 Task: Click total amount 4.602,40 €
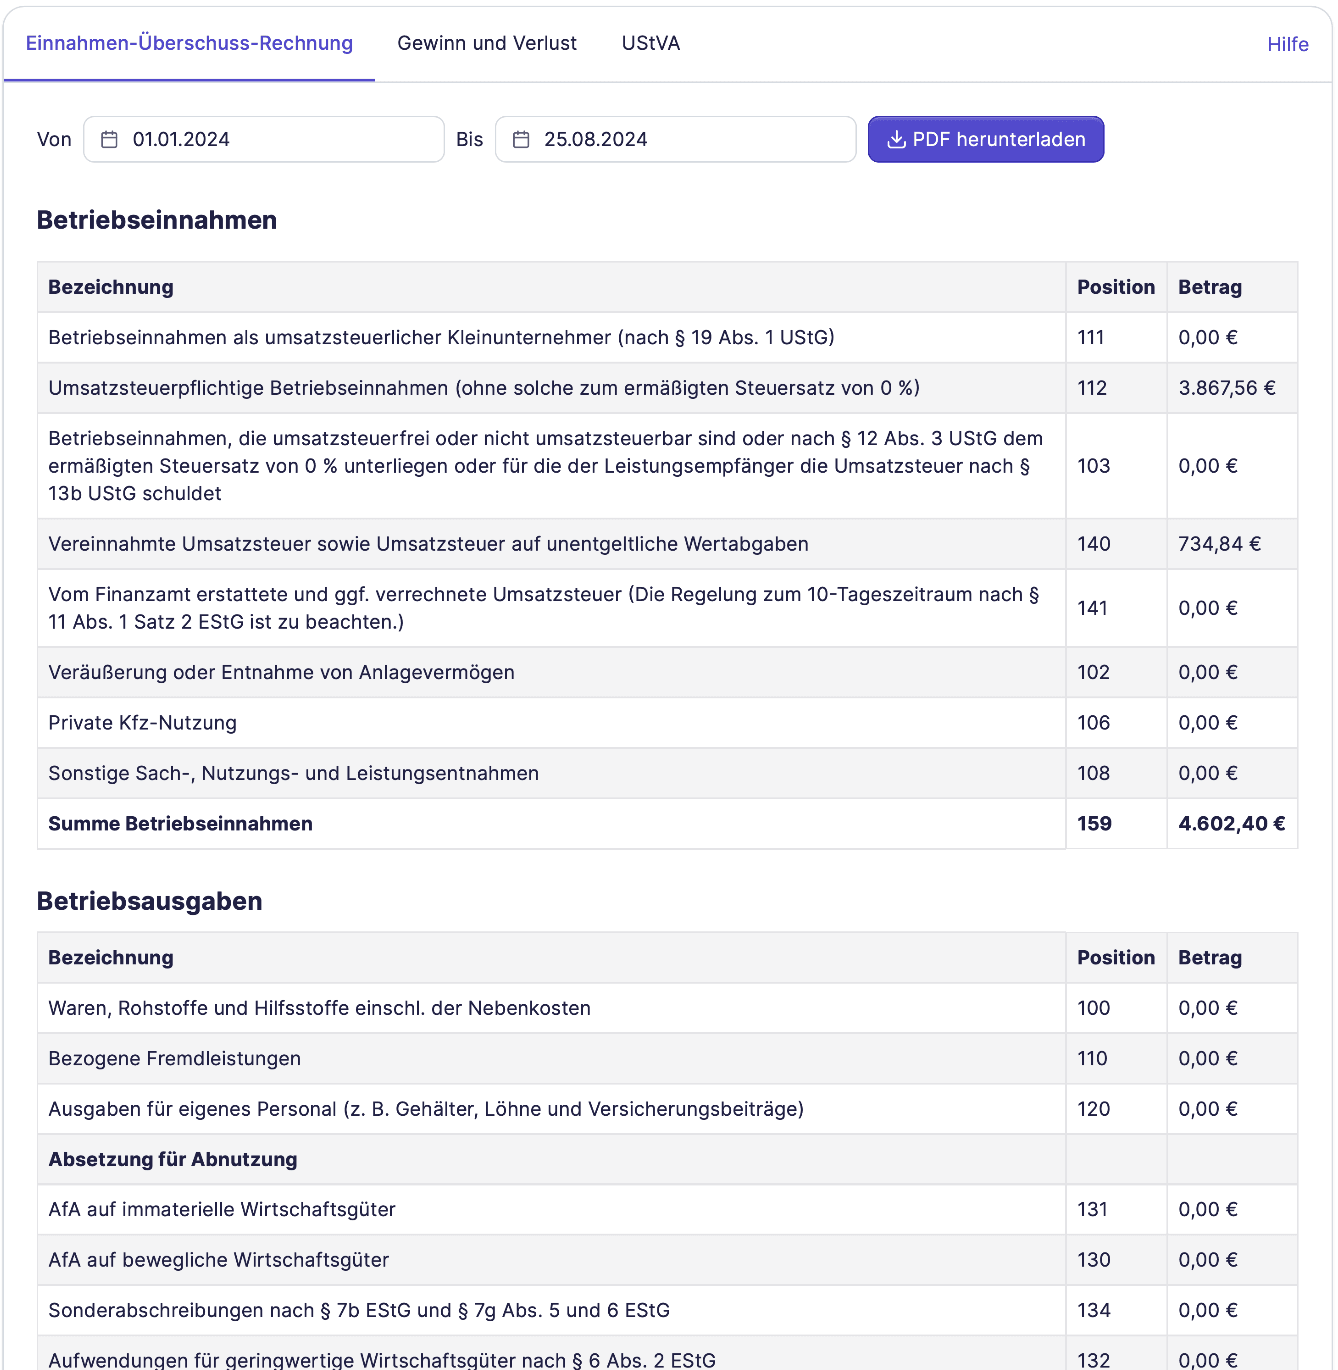[1232, 824]
